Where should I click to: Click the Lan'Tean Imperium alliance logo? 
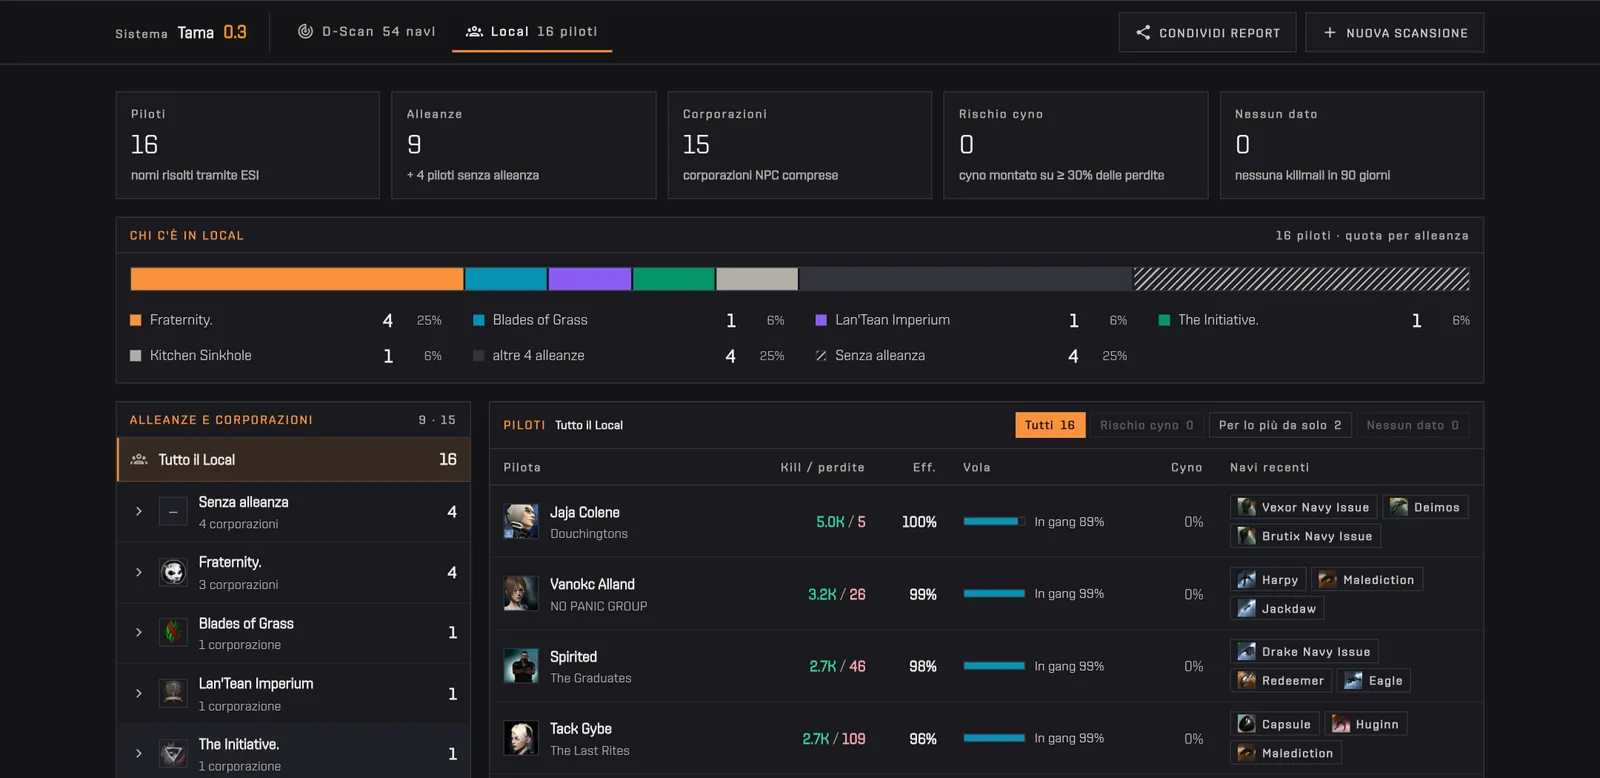click(x=173, y=693)
